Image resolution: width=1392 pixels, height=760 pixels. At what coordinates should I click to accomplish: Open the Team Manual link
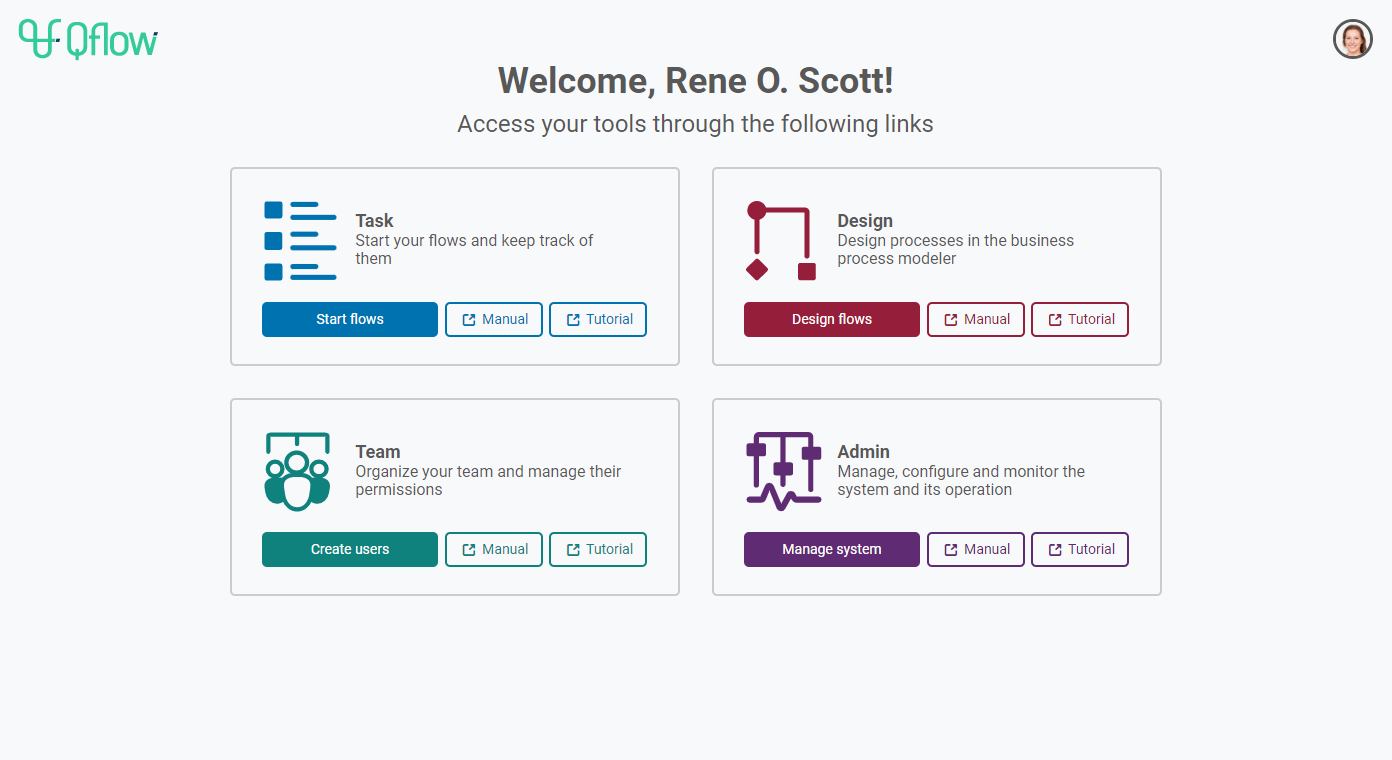point(494,549)
